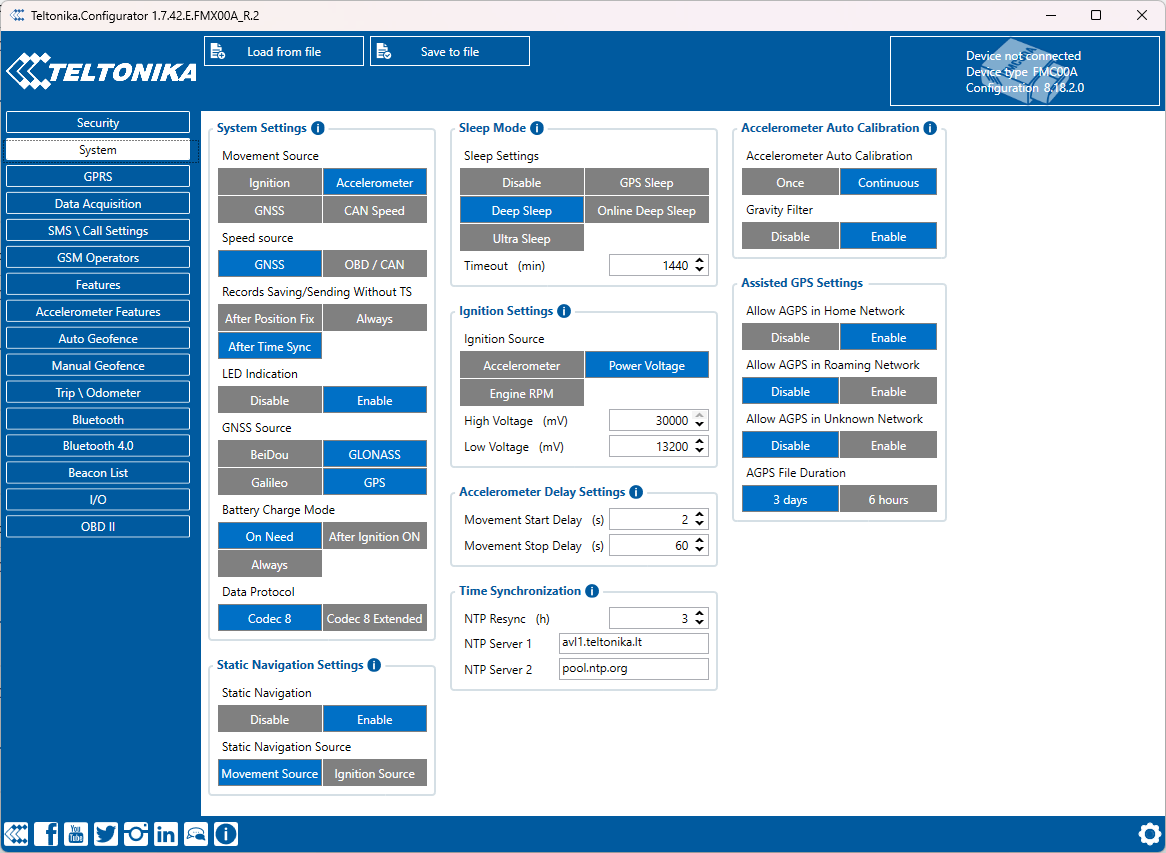
Task: Disable the Gravity Filter
Action: pyautogui.click(x=790, y=236)
